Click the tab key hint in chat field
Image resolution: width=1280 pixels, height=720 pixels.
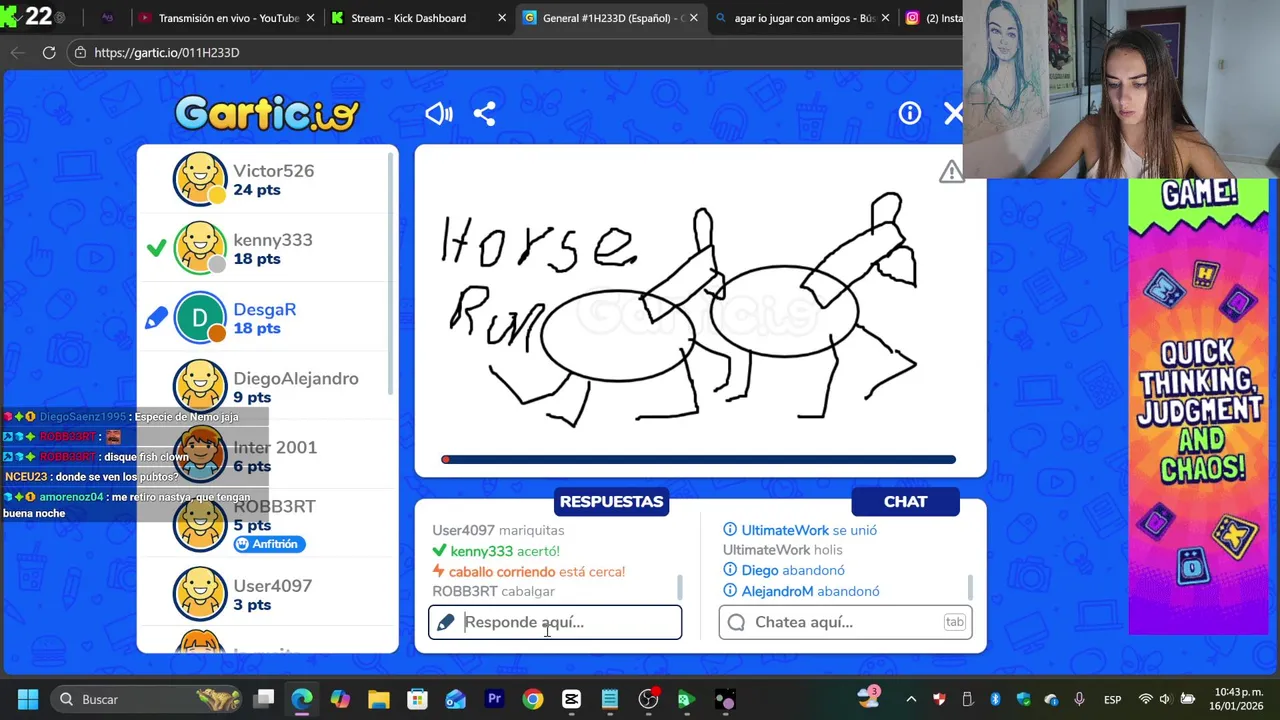(954, 622)
